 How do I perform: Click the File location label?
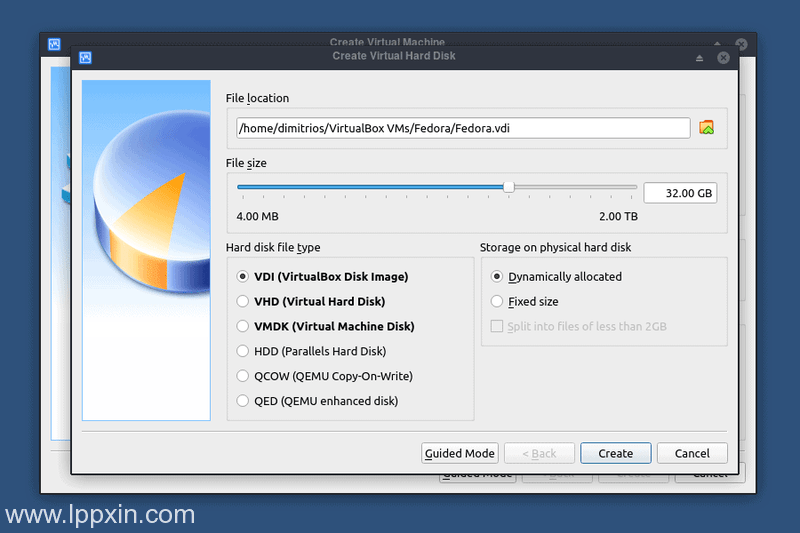coord(258,98)
